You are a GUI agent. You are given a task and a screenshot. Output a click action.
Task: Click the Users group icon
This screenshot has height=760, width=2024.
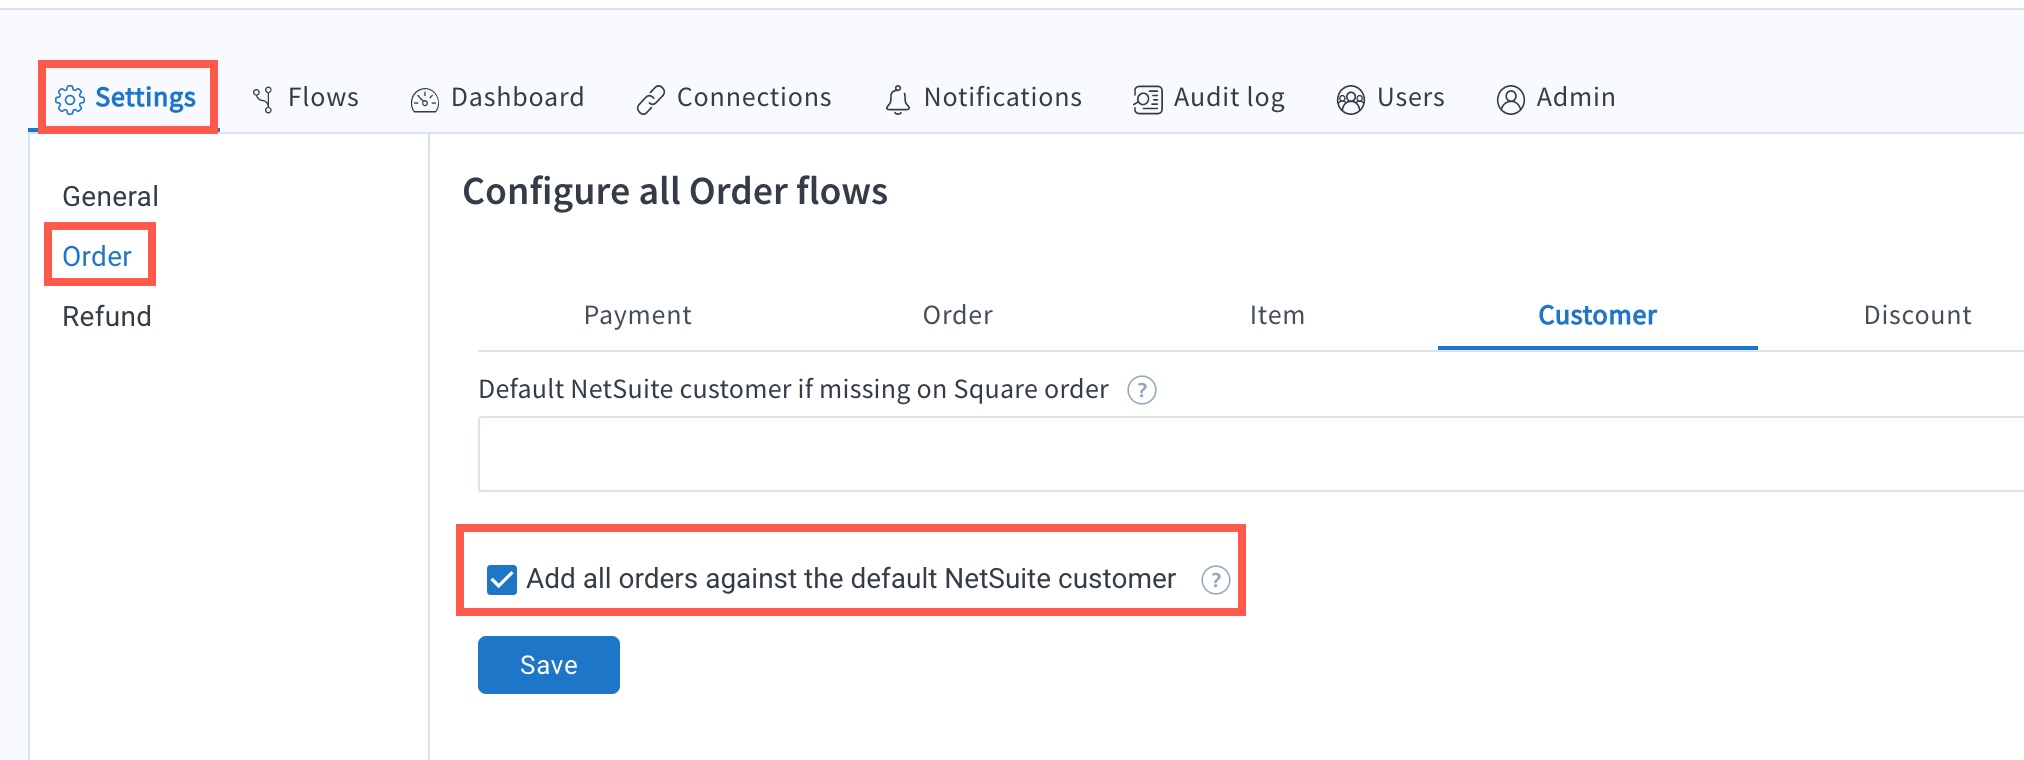pyautogui.click(x=1351, y=100)
